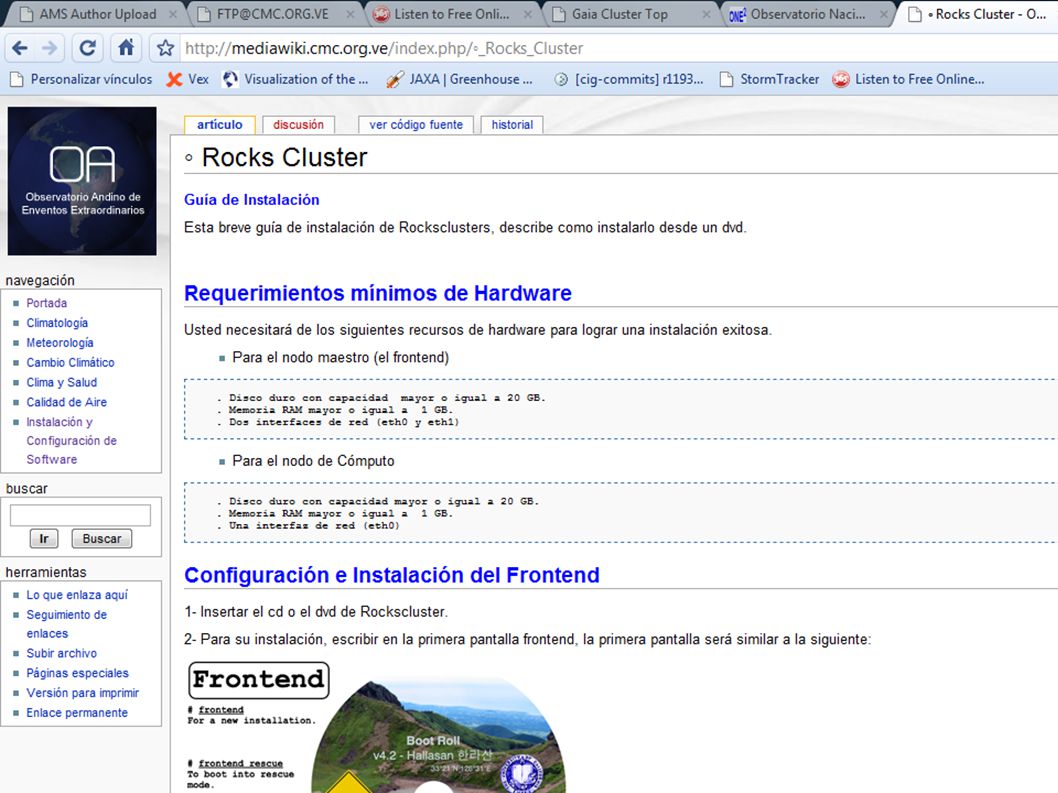Click the Observatorio Andino logo image
The height and width of the screenshot is (793, 1058).
82,181
